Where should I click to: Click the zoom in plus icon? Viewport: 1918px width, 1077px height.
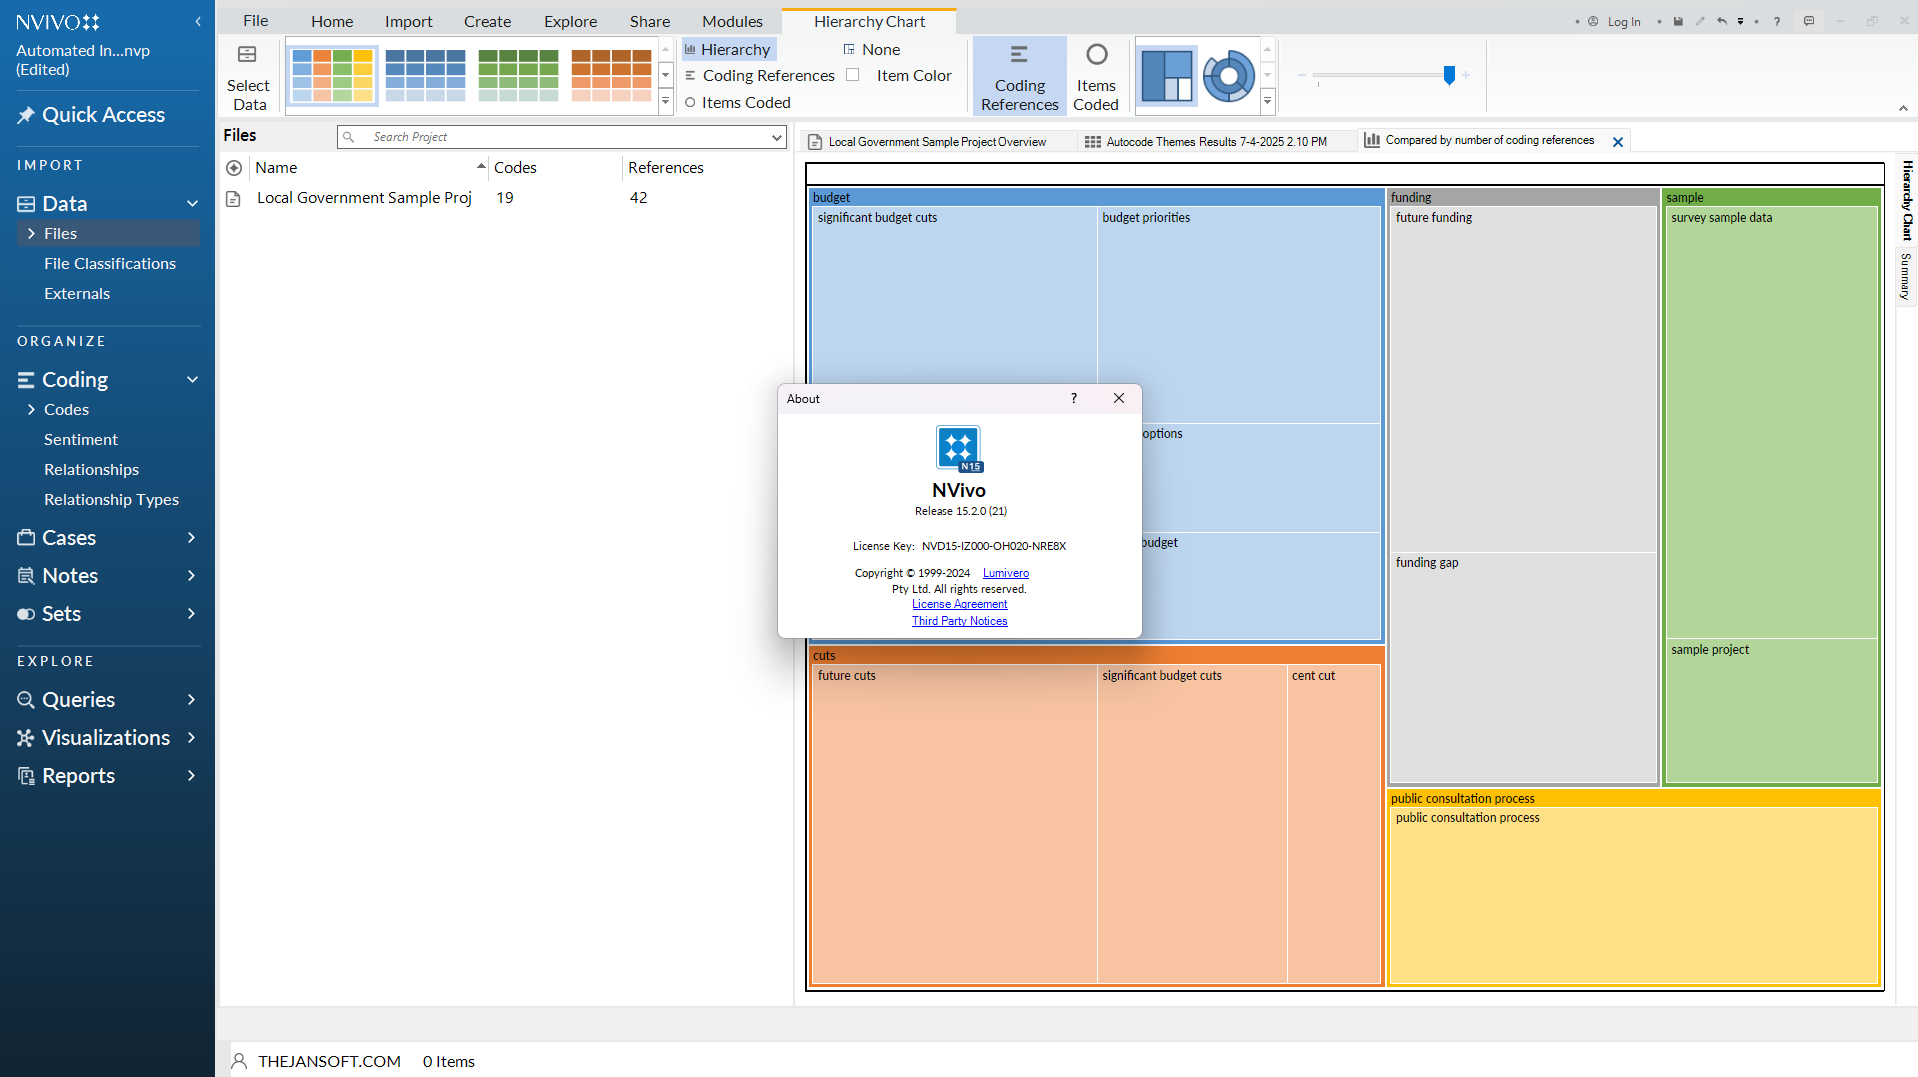[1466, 75]
